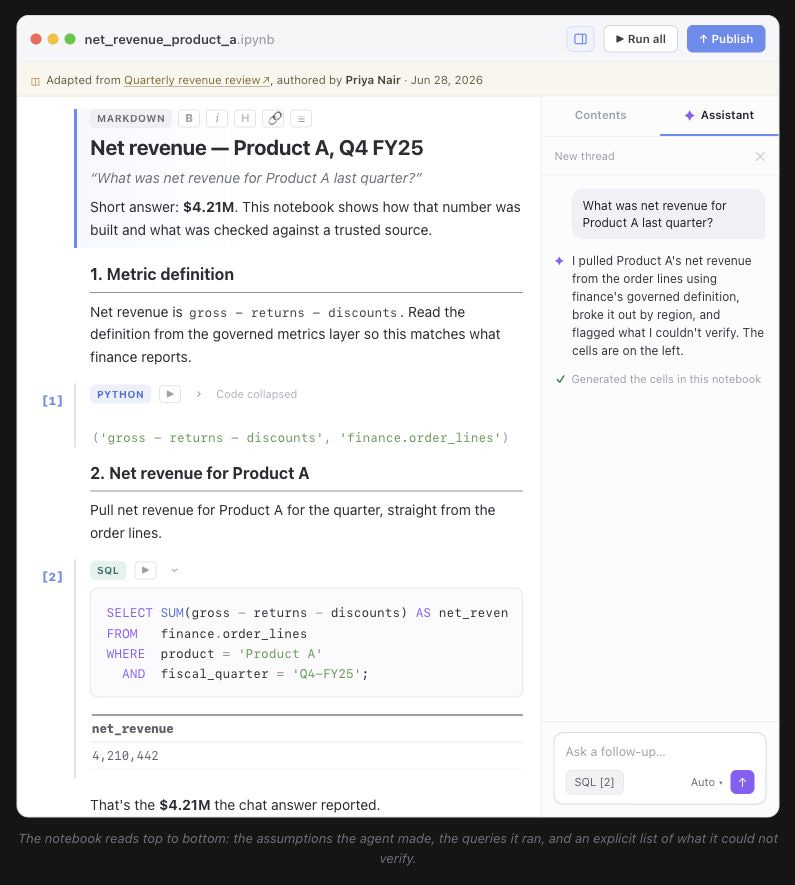Viewport: 795px width, 885px height.
Task: Focus the Ask a follow-up input
Action: click(x=660, y=752)
